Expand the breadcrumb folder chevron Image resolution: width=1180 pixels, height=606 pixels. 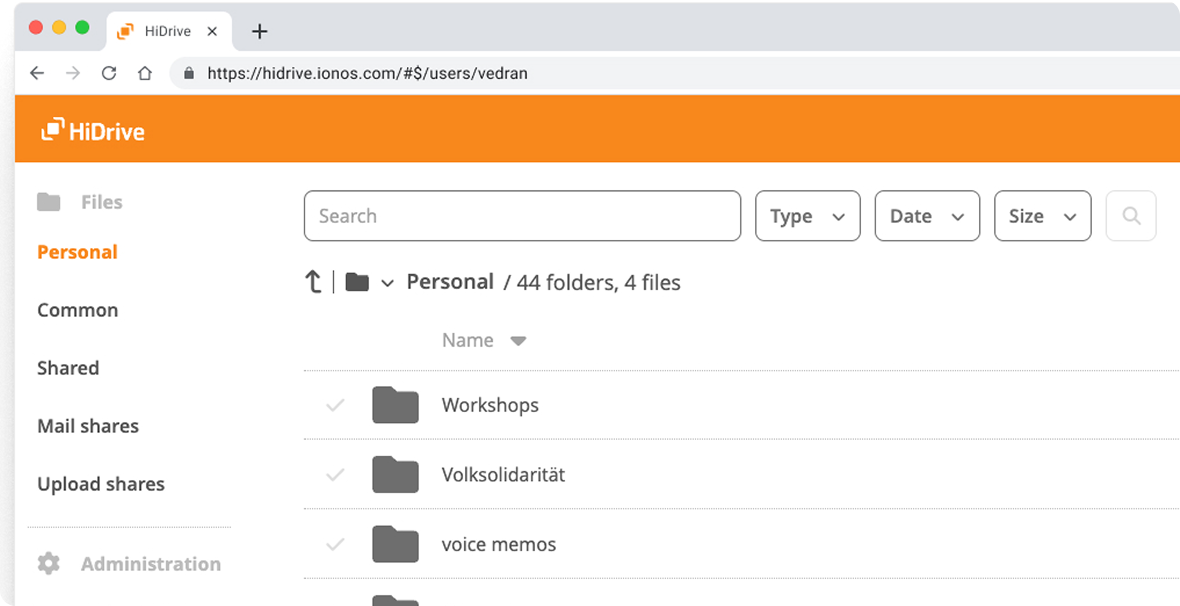(x=388, y=283)
